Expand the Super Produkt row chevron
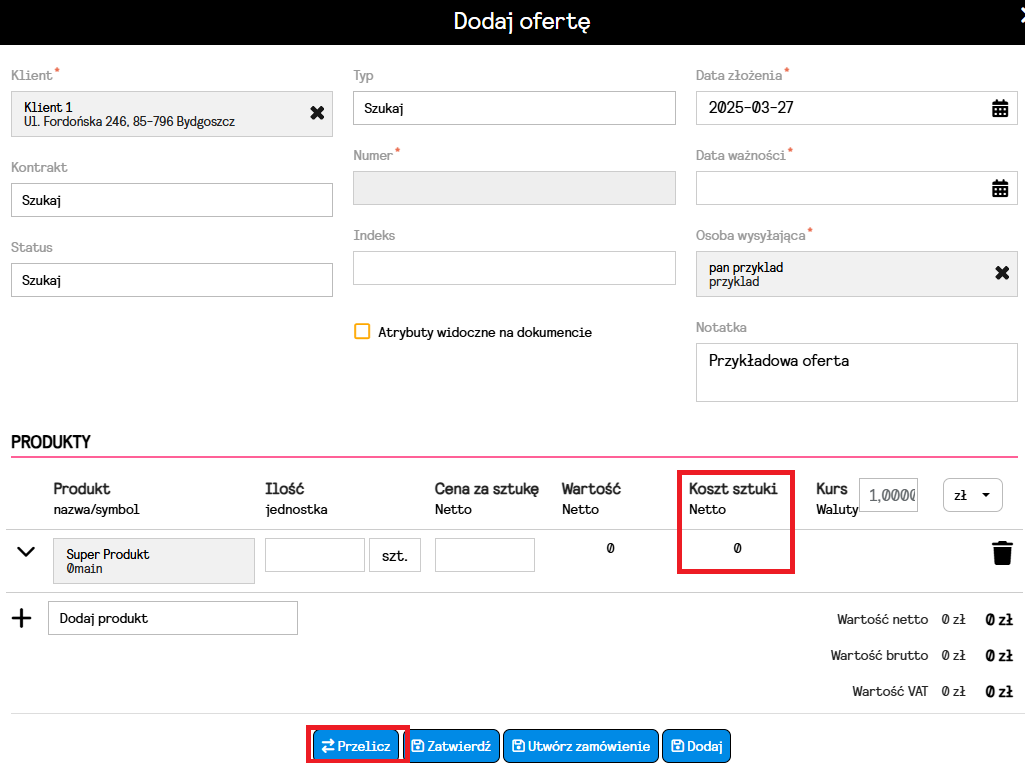 coord(27,552)
